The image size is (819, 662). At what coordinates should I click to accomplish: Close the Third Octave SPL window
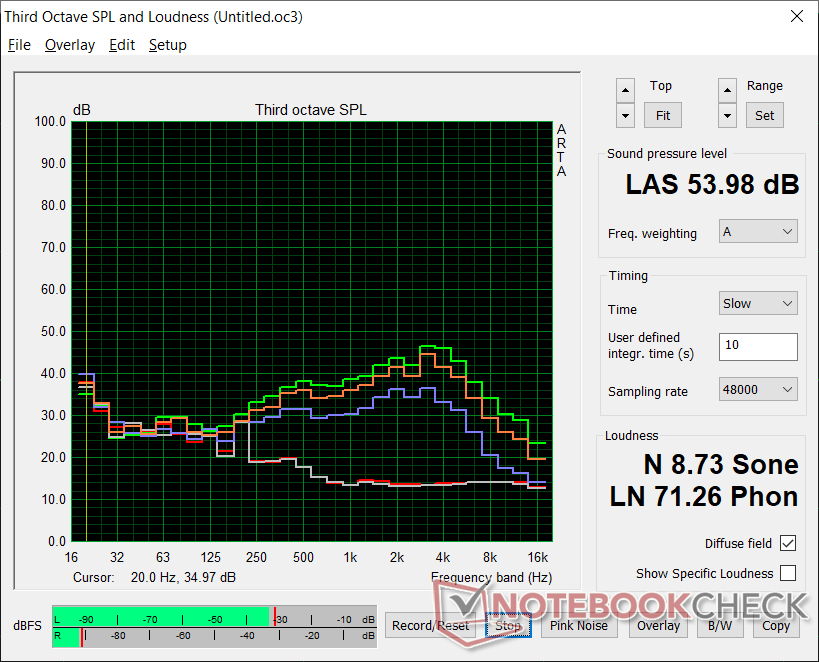797,17
